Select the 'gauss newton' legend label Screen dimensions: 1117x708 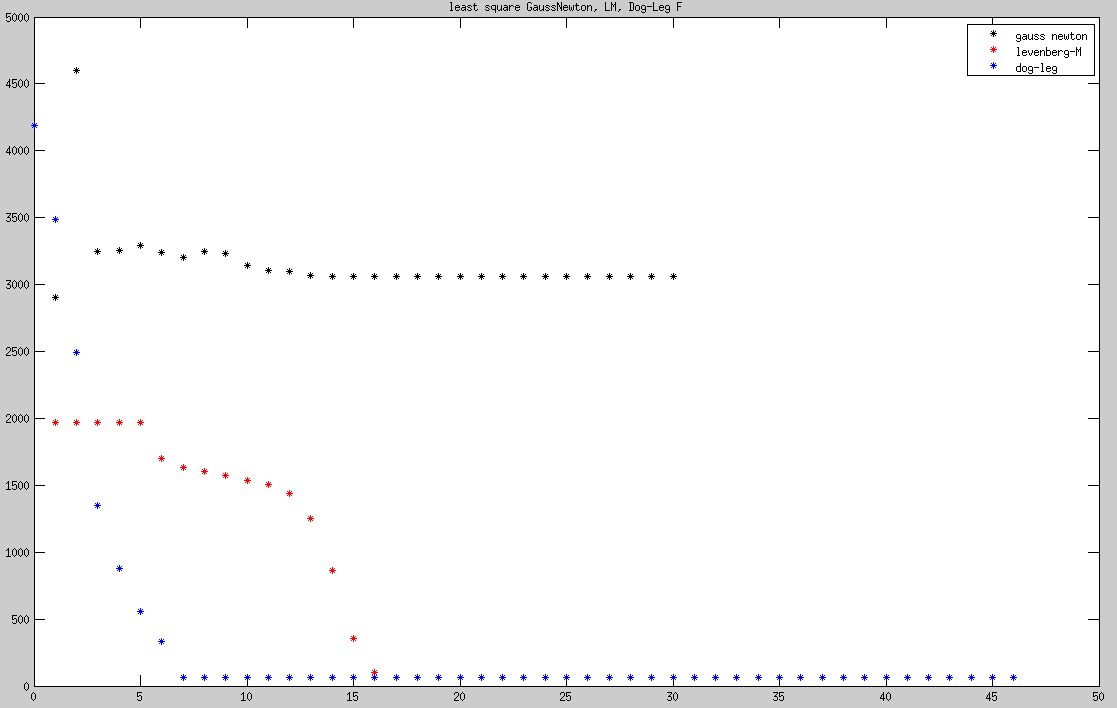click(1051, 36)
